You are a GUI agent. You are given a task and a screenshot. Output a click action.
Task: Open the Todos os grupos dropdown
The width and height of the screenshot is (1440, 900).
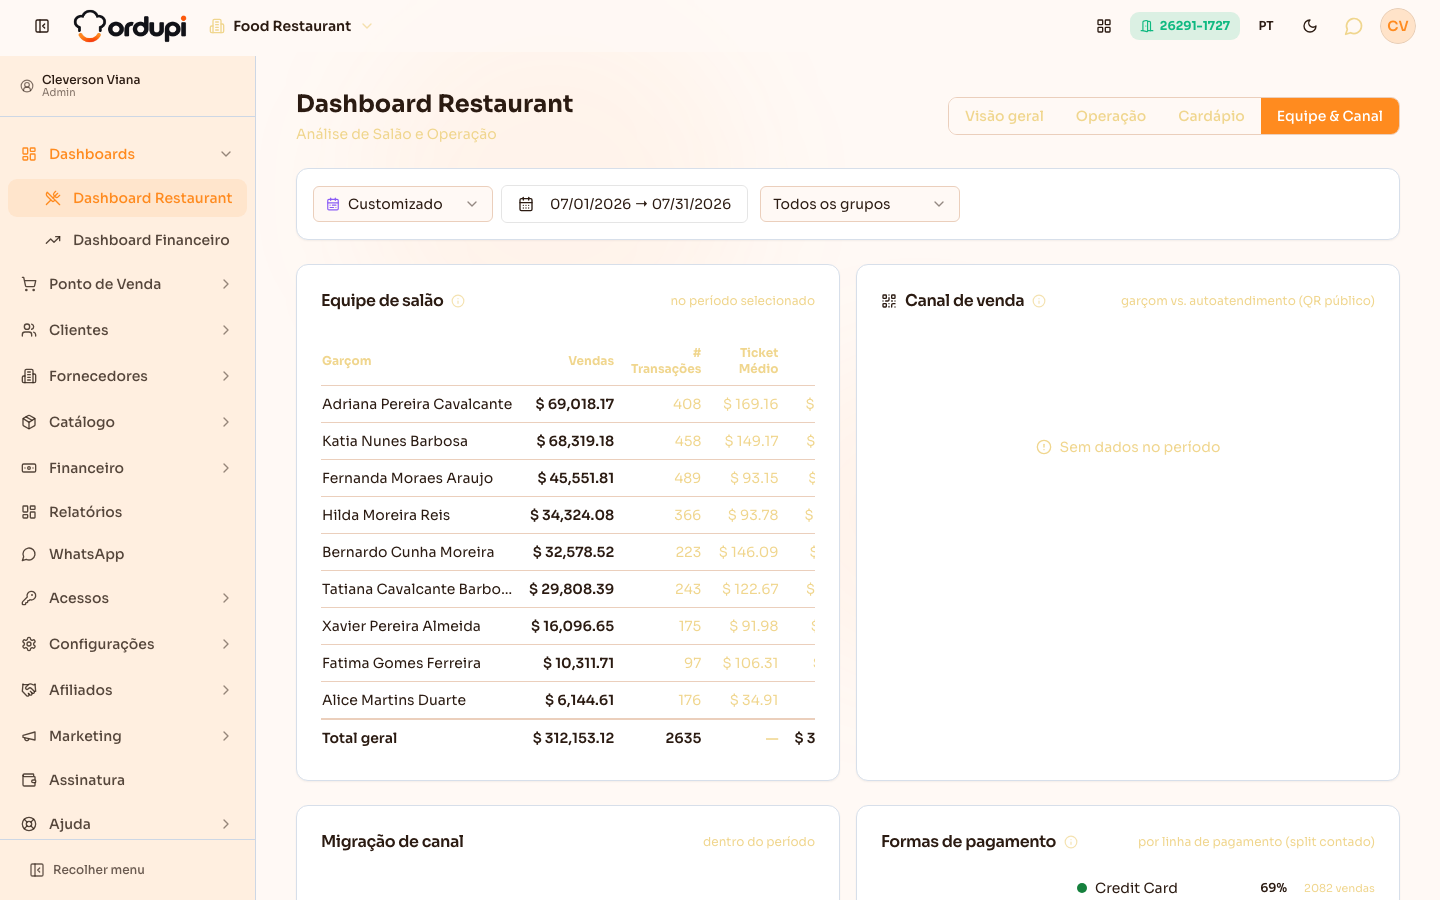coord(860,204)
